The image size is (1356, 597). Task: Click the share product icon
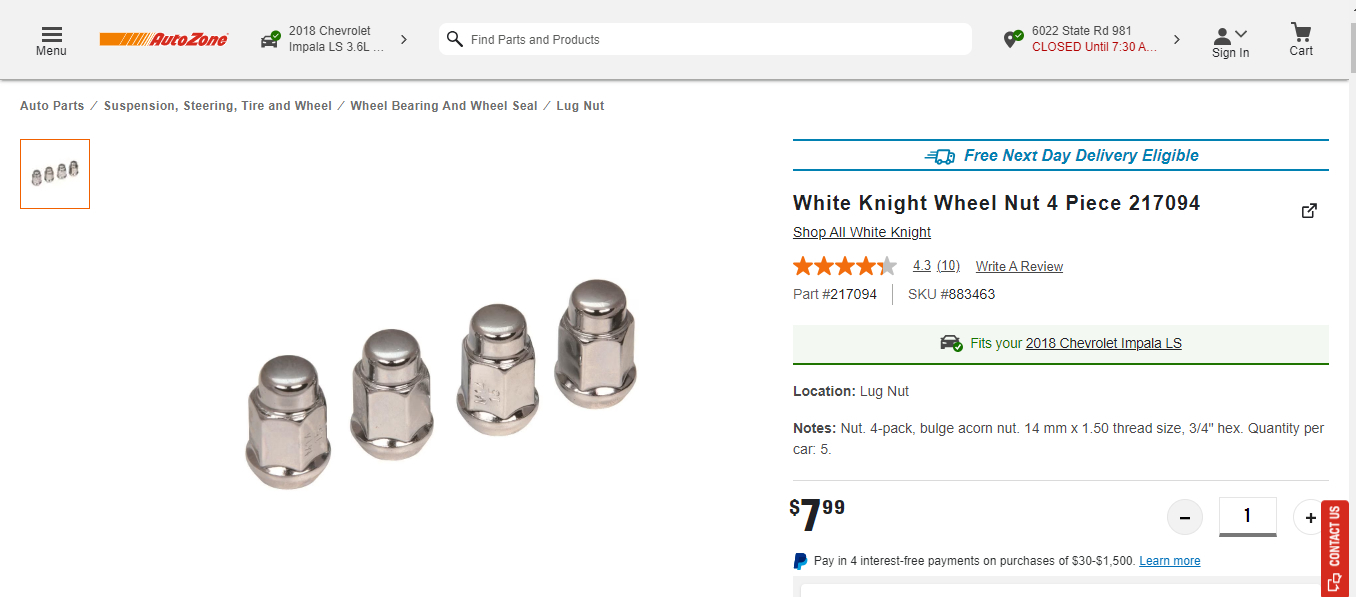tap(1309, 211)
